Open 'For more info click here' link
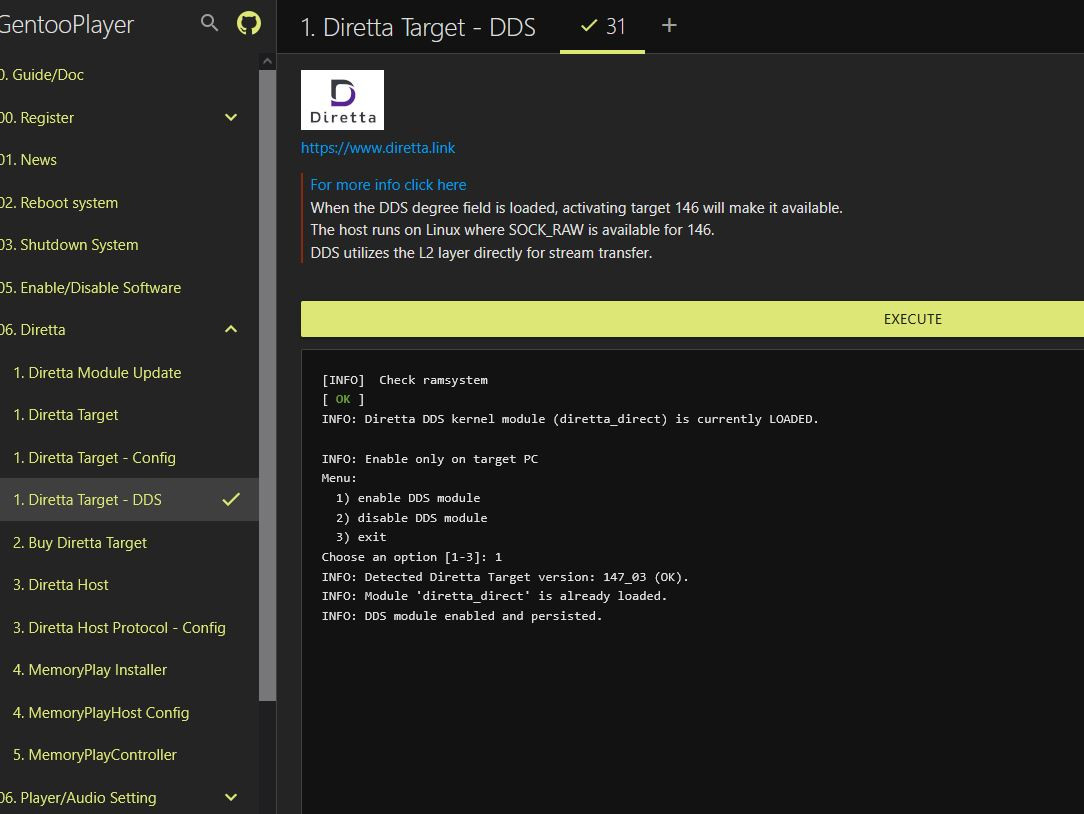Viewport: 1084px width, 814px height. (388, 185)
